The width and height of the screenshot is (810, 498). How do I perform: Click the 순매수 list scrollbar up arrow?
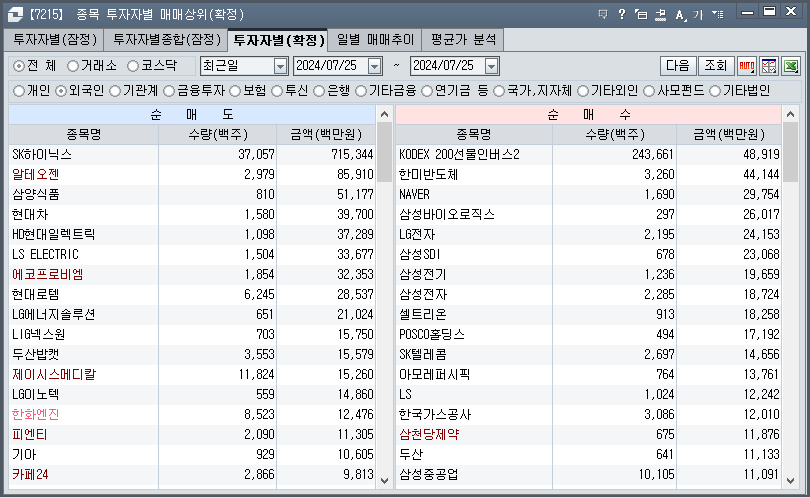[x=790, y=114]
